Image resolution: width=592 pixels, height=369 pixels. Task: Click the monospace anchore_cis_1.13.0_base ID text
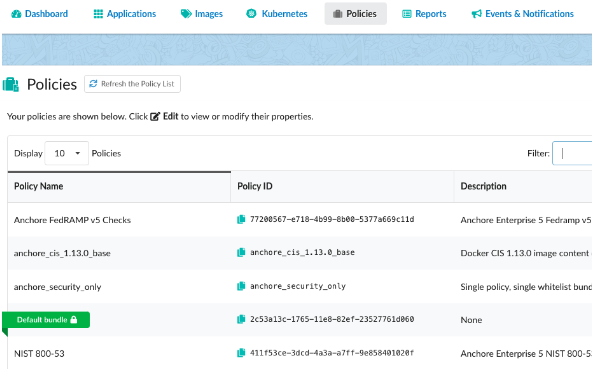coord(302,252)
